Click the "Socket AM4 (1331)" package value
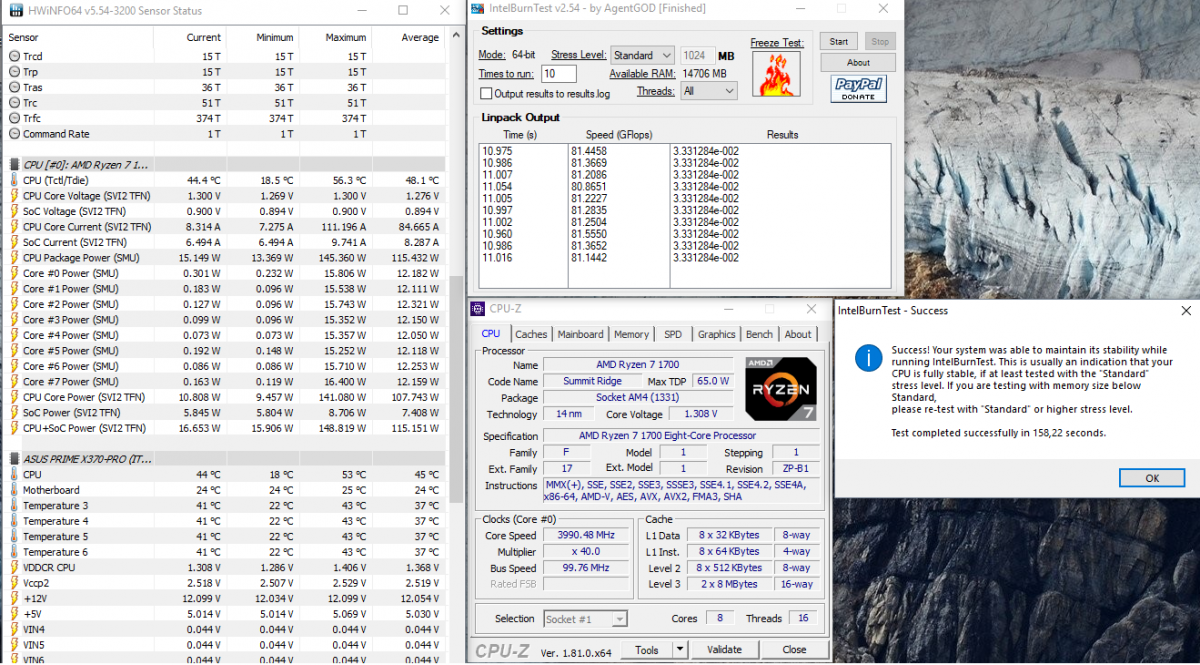1200x665 pixels. pos(637,397)
